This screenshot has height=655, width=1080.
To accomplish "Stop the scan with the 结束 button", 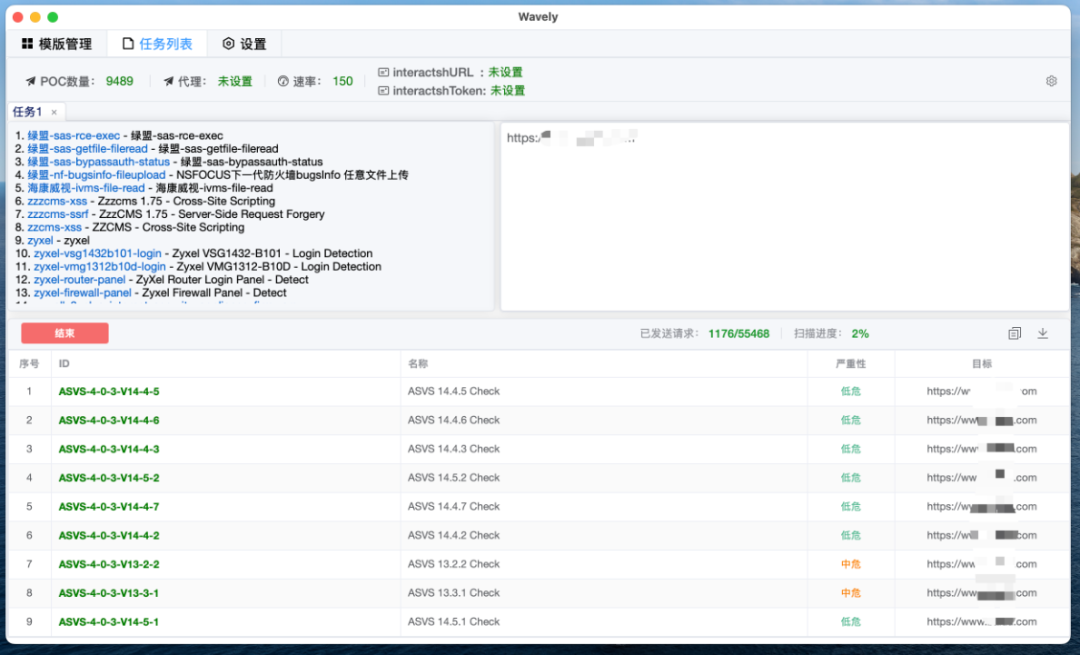I will click(65, 333).
